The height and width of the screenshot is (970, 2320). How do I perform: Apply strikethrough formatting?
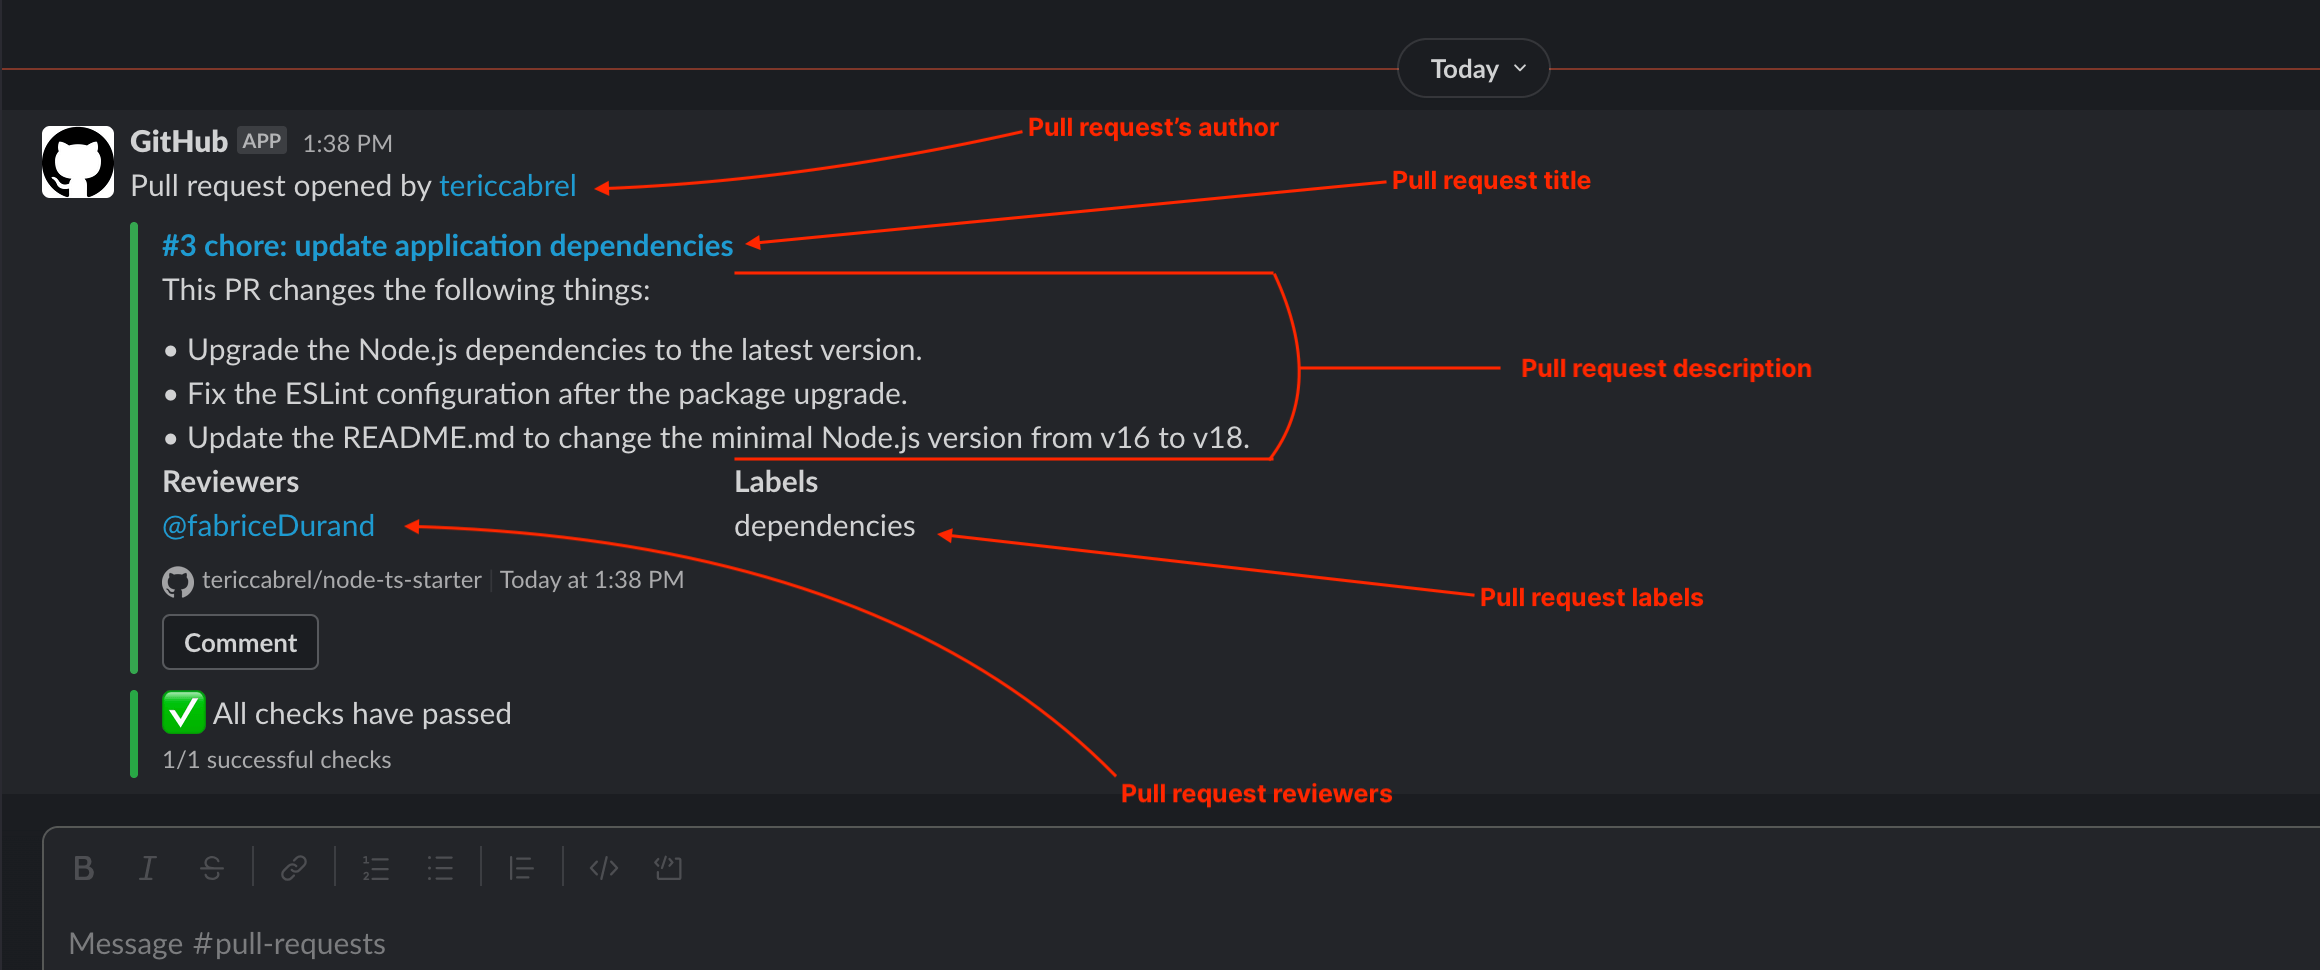(x=212, y=868)
